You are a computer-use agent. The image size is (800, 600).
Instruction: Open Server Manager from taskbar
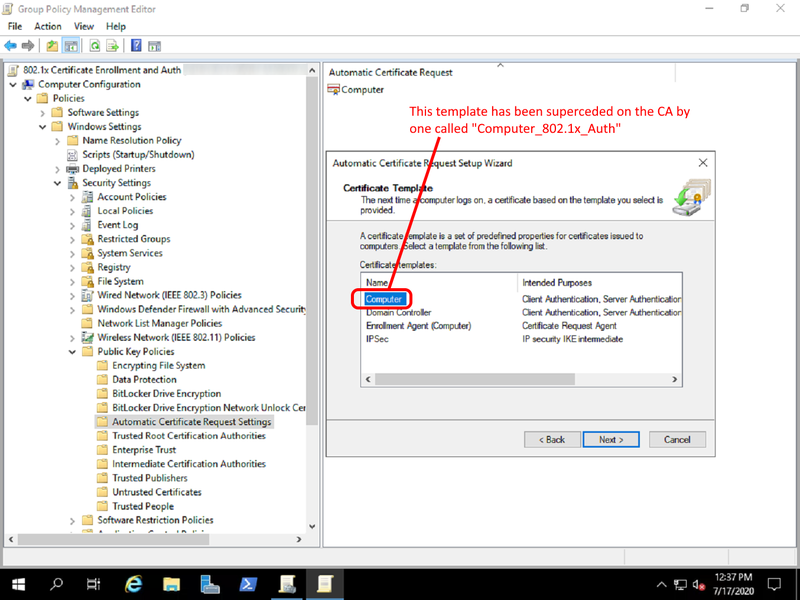210,584
